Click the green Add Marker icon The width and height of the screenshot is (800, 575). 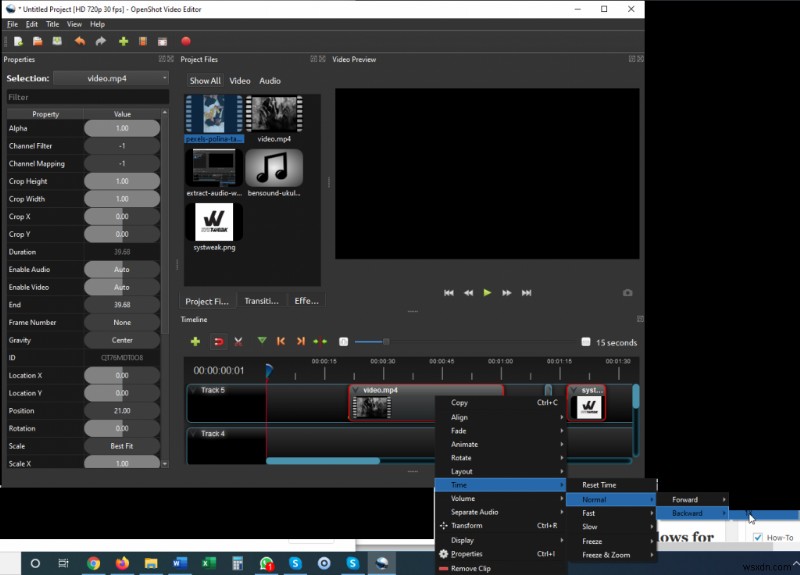pyautogui.click(x=262, y=341)
